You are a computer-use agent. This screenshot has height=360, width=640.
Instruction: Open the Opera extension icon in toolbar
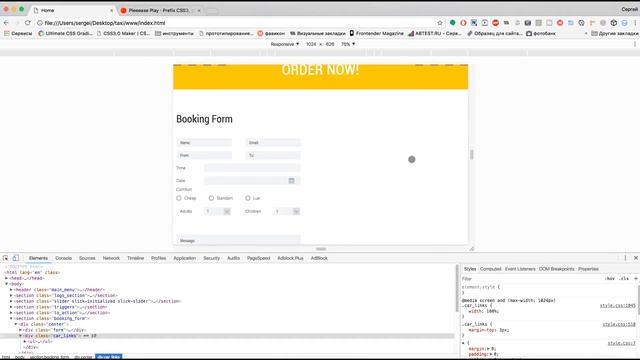click(463, 23)
